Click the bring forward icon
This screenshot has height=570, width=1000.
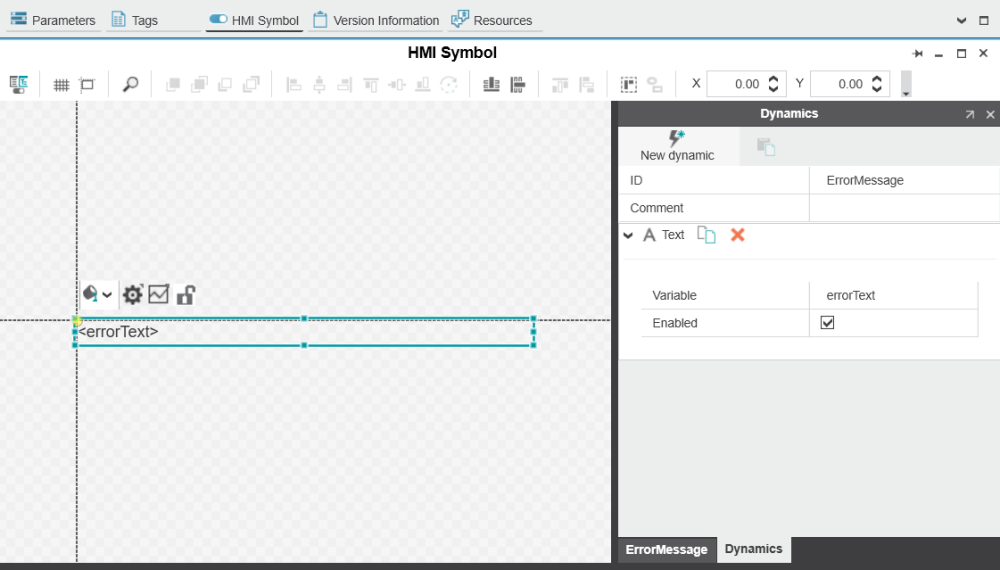(x=199, y=84)
